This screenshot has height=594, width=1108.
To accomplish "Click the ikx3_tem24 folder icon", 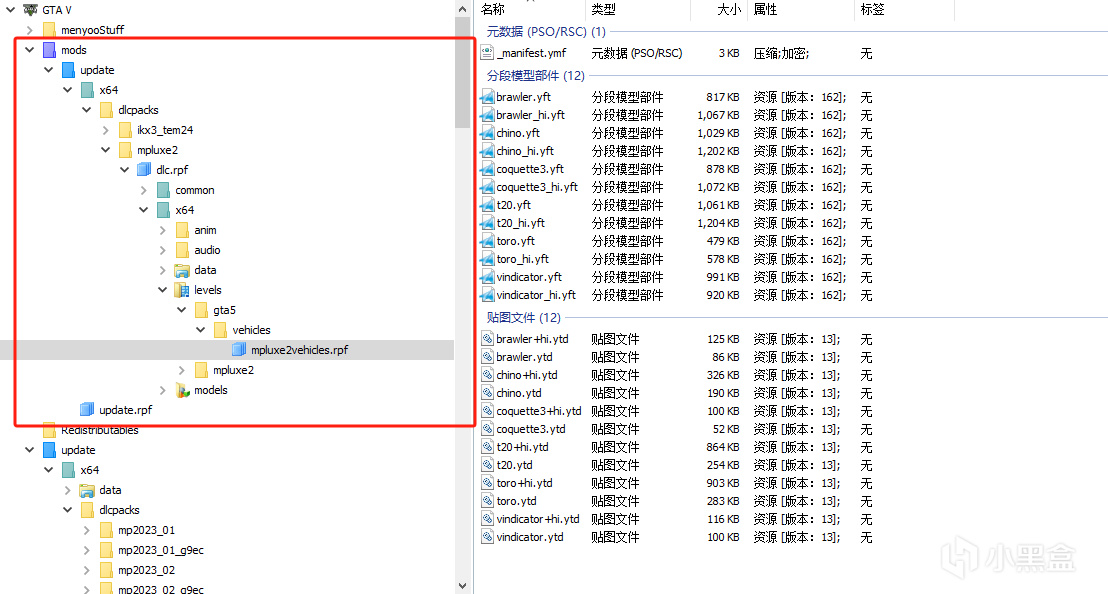I will (x=125, y=130).
